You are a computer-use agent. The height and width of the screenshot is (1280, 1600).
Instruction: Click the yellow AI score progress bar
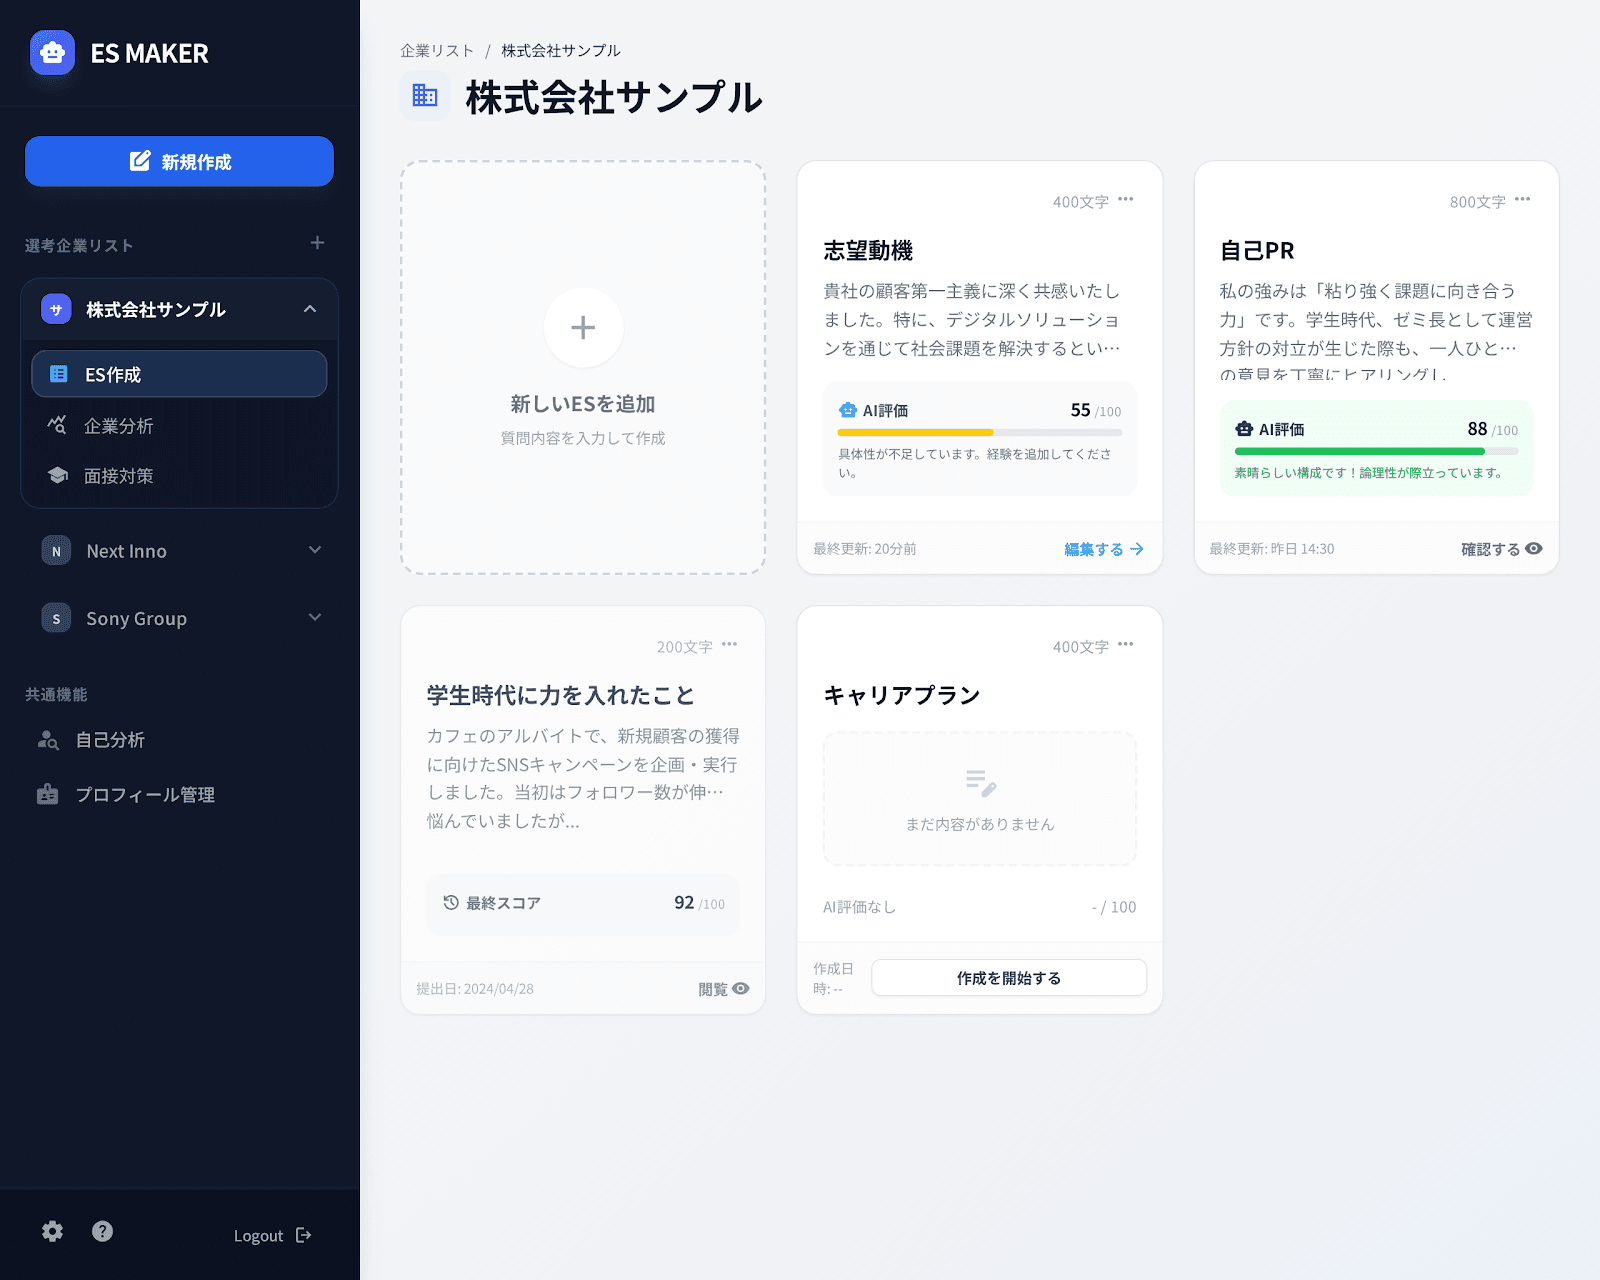click(x=915, y=432)
